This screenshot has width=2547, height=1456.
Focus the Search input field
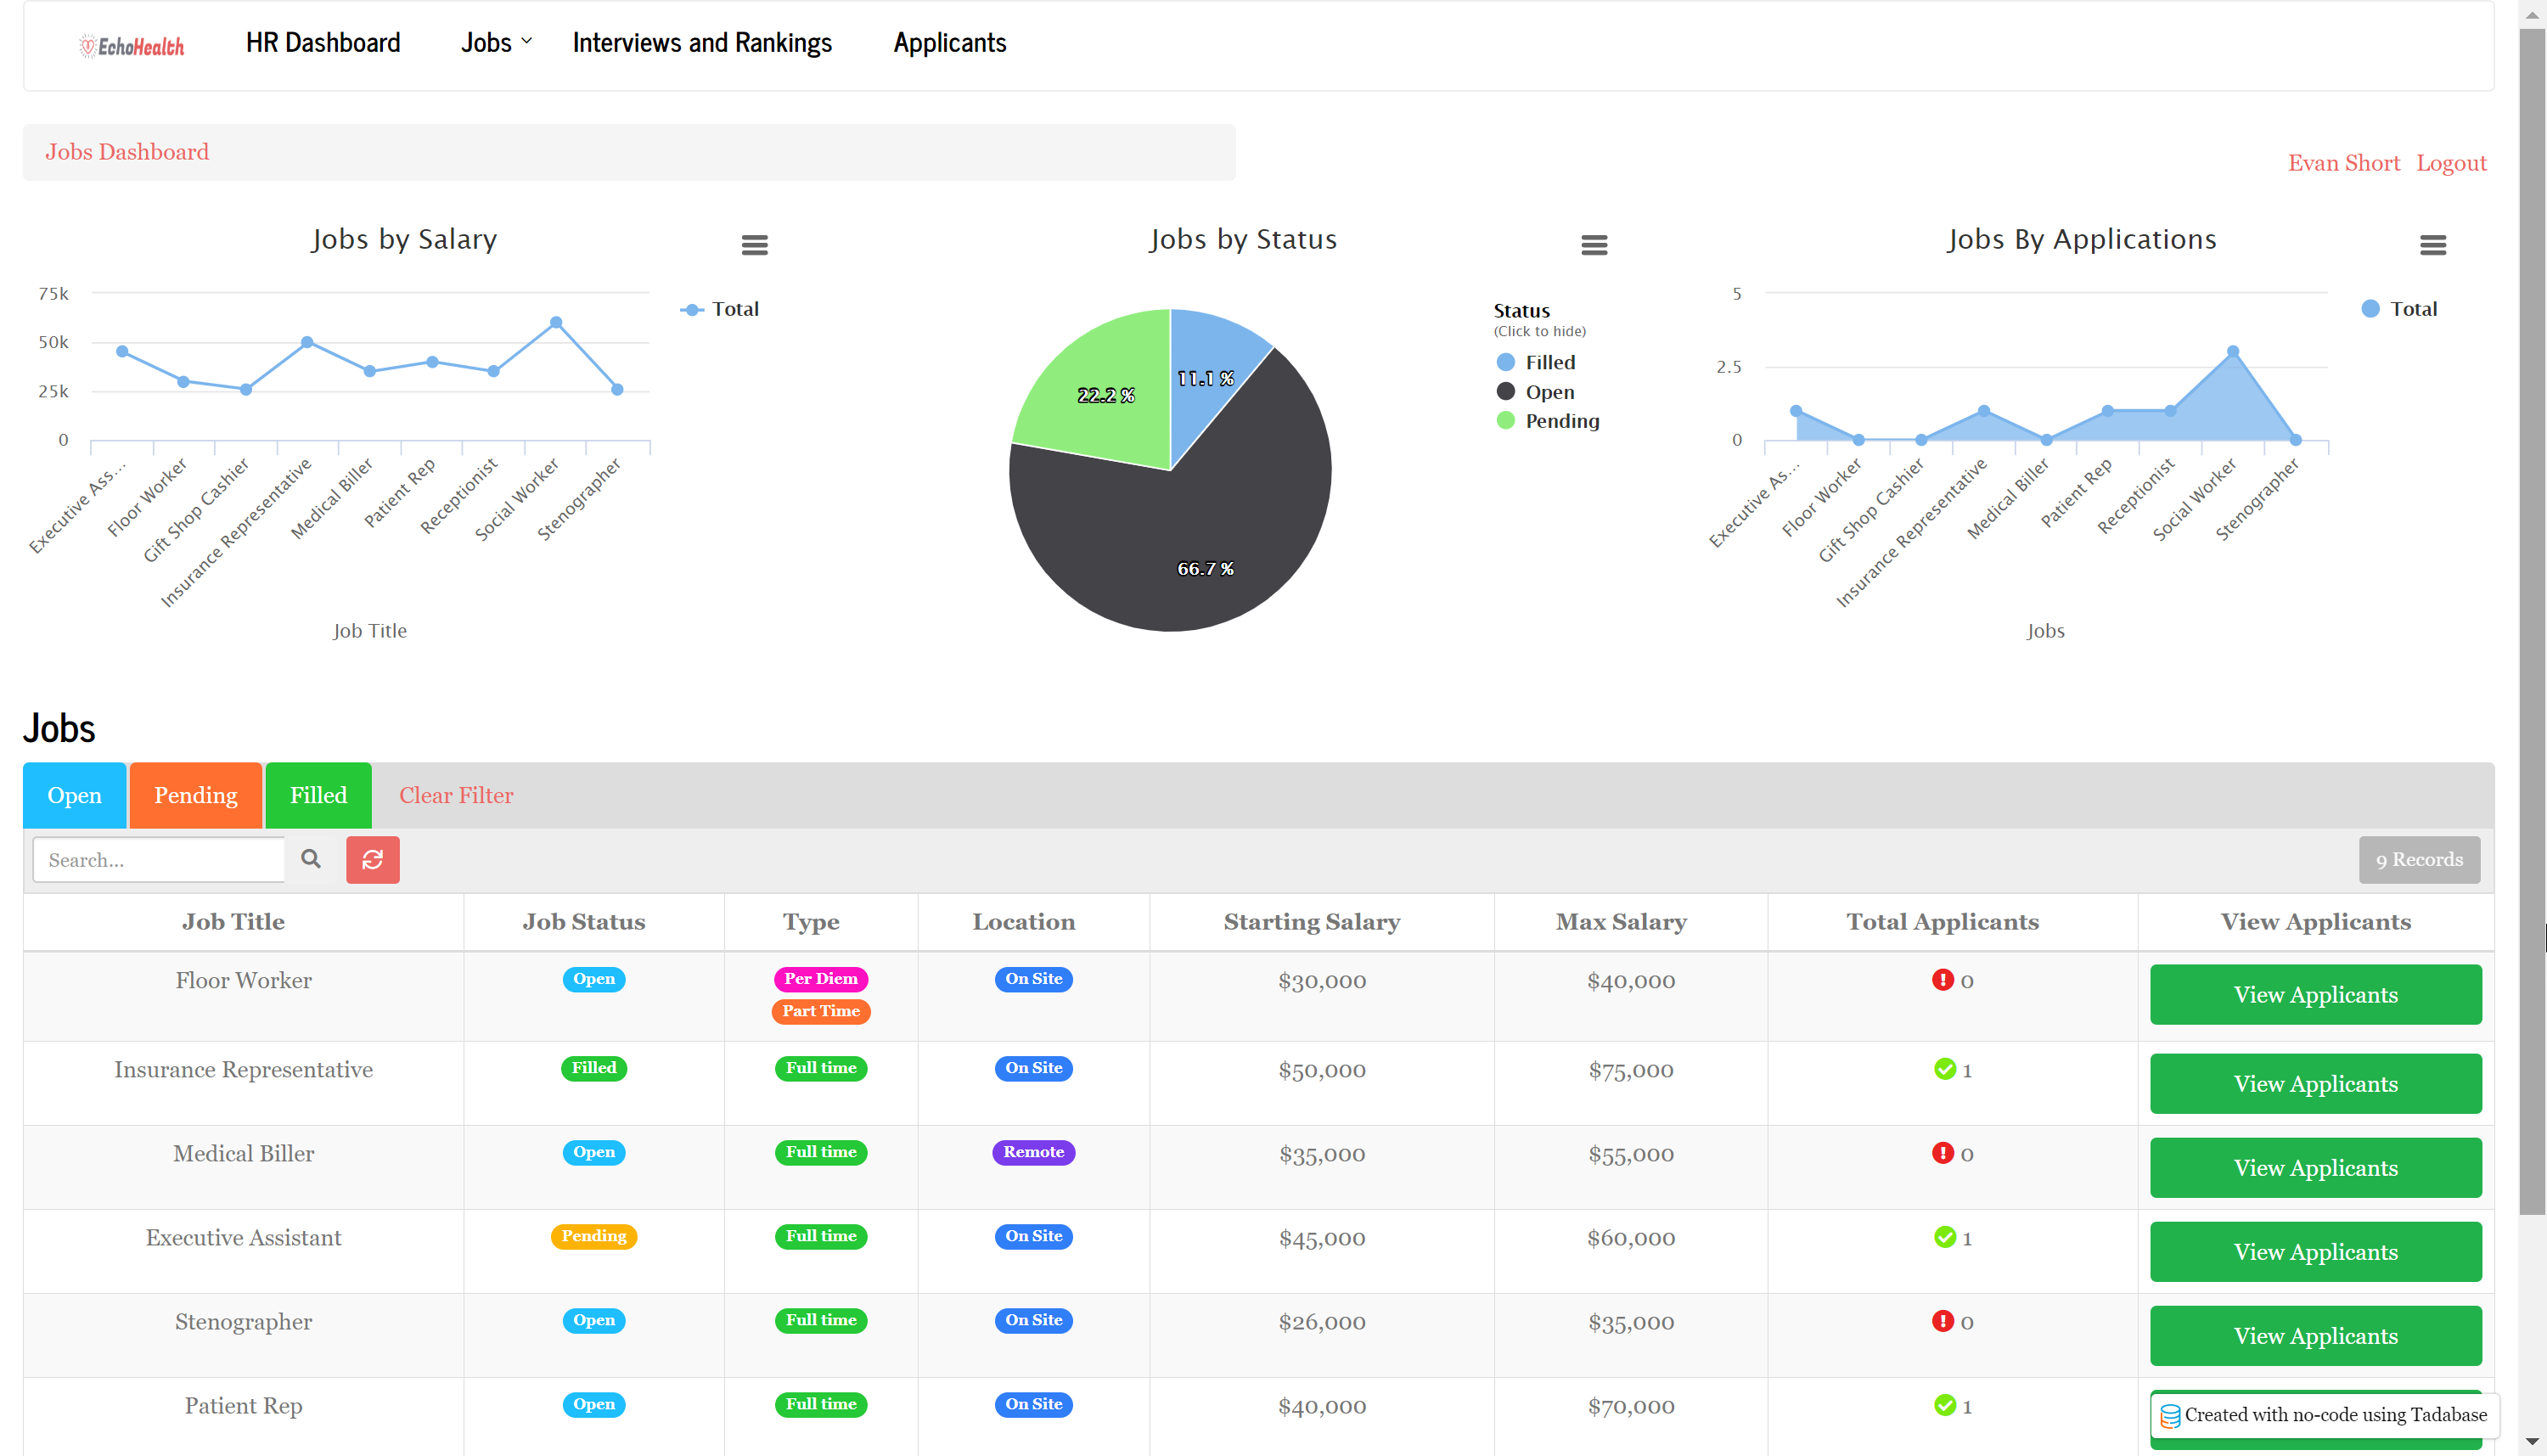[159, 860]
